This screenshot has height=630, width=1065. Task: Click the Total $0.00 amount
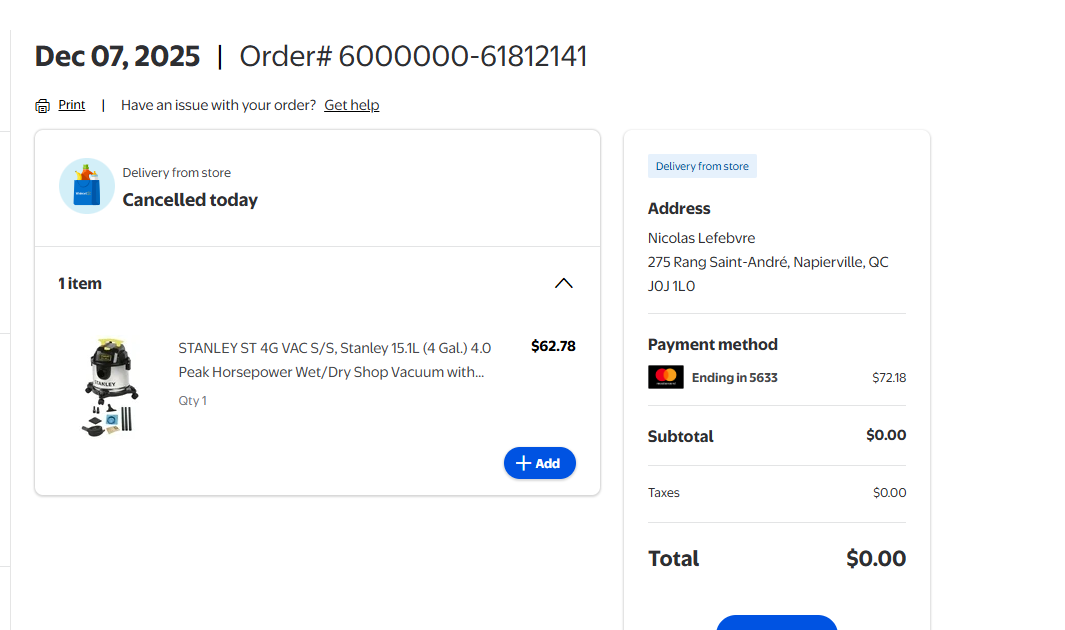click(875, 558)
